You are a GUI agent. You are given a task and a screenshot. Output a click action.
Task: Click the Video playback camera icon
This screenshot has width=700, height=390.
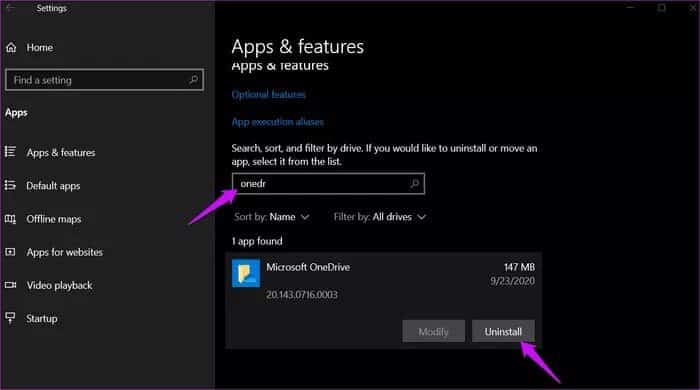10,285
